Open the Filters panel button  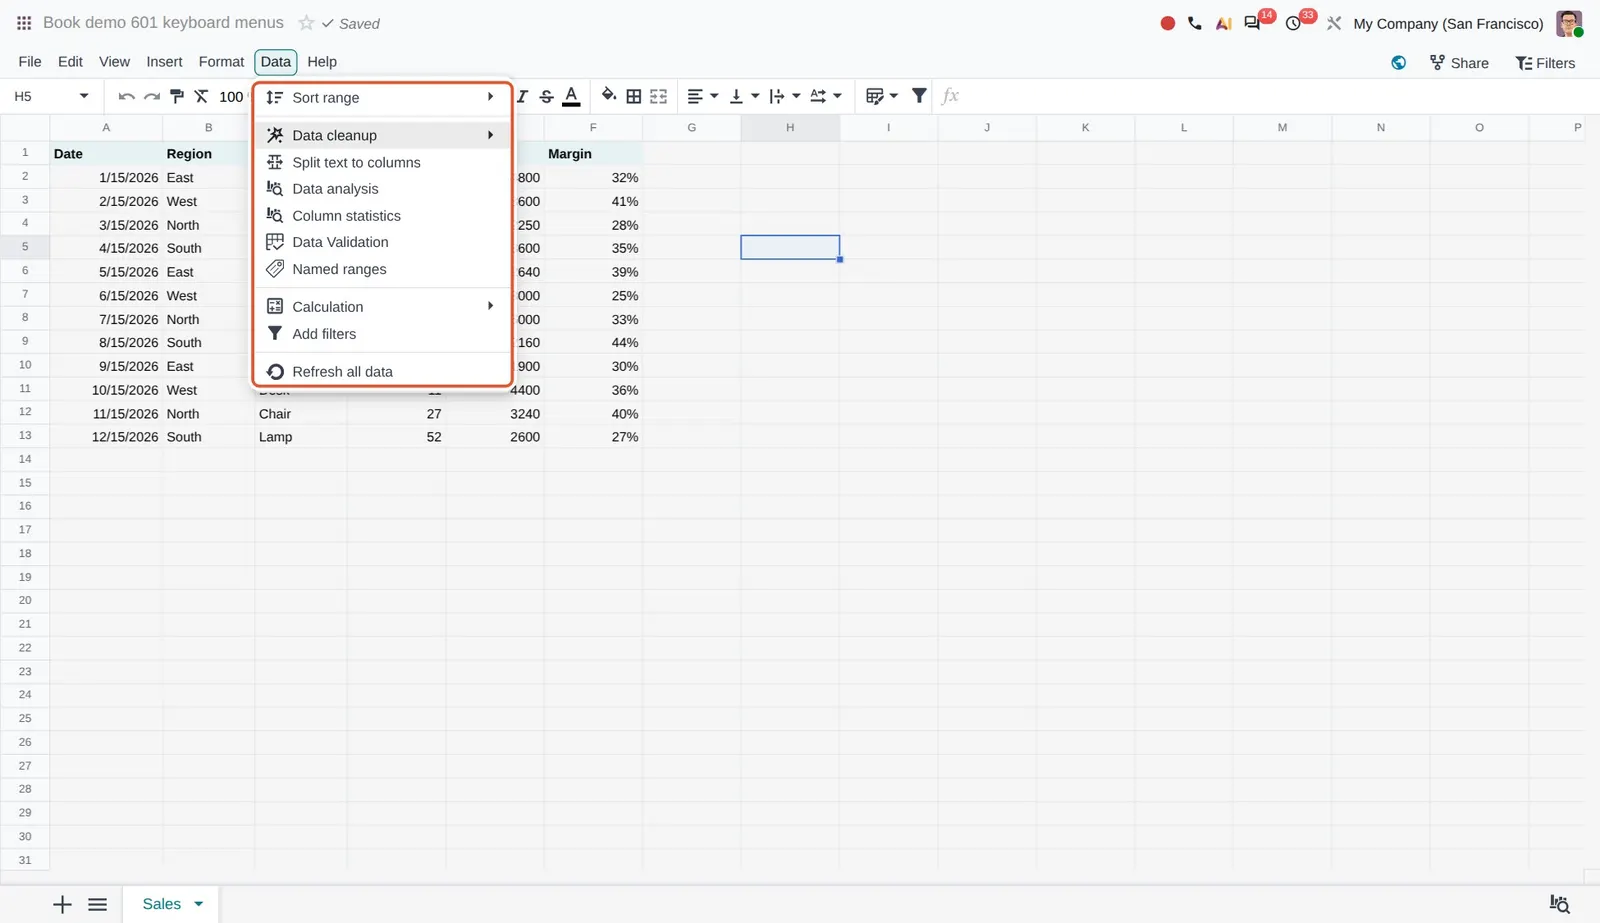(1545, 62)
